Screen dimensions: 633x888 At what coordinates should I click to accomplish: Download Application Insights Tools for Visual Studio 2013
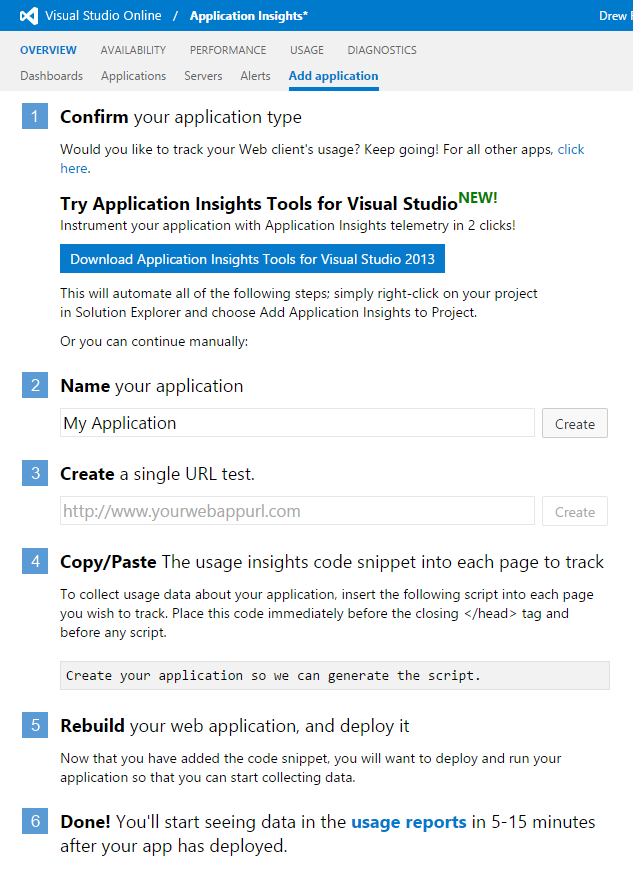(252, 259)
